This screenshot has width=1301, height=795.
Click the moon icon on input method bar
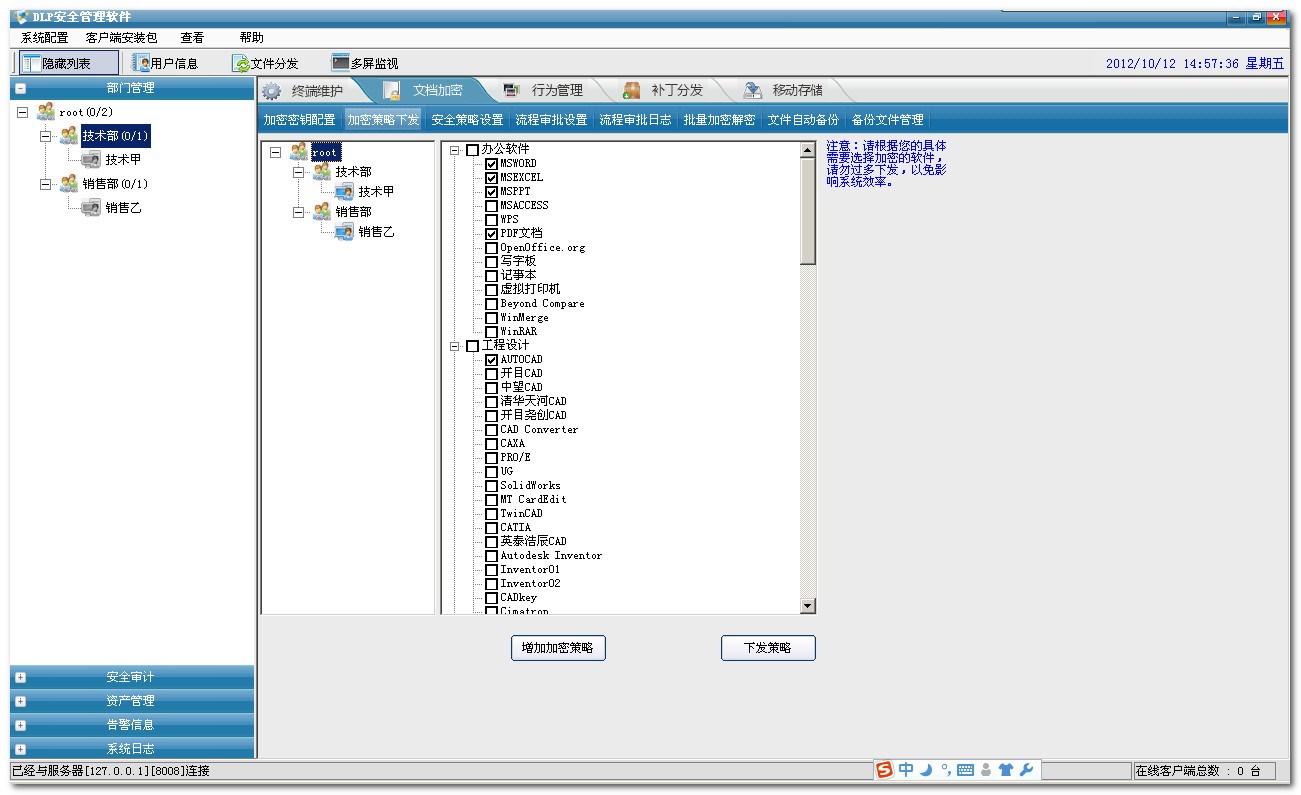pyautogui.click(x=926, y=770)
